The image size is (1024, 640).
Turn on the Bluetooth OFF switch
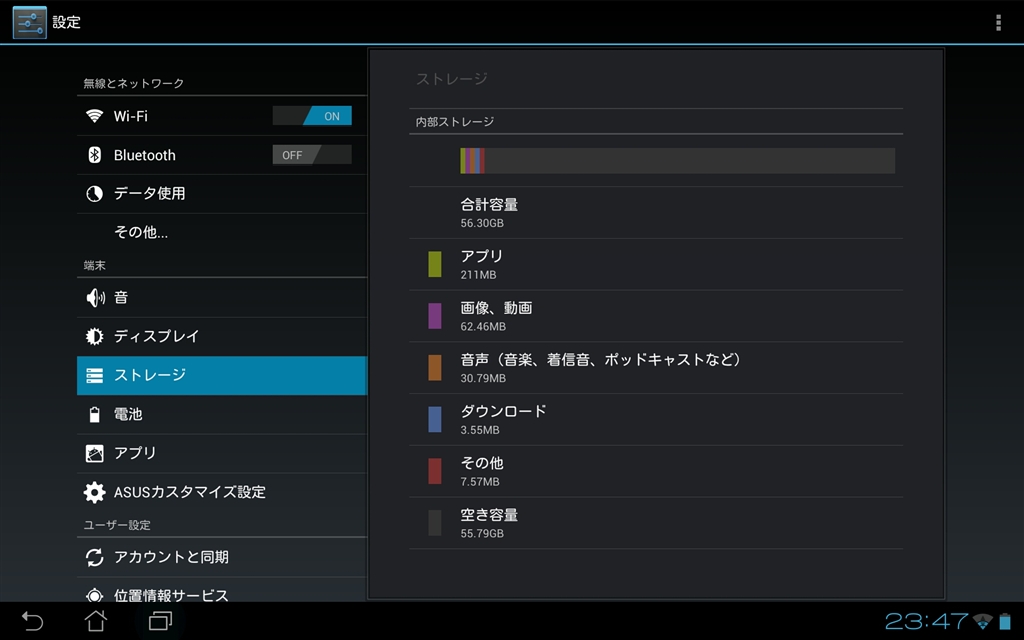coord(312,155)
